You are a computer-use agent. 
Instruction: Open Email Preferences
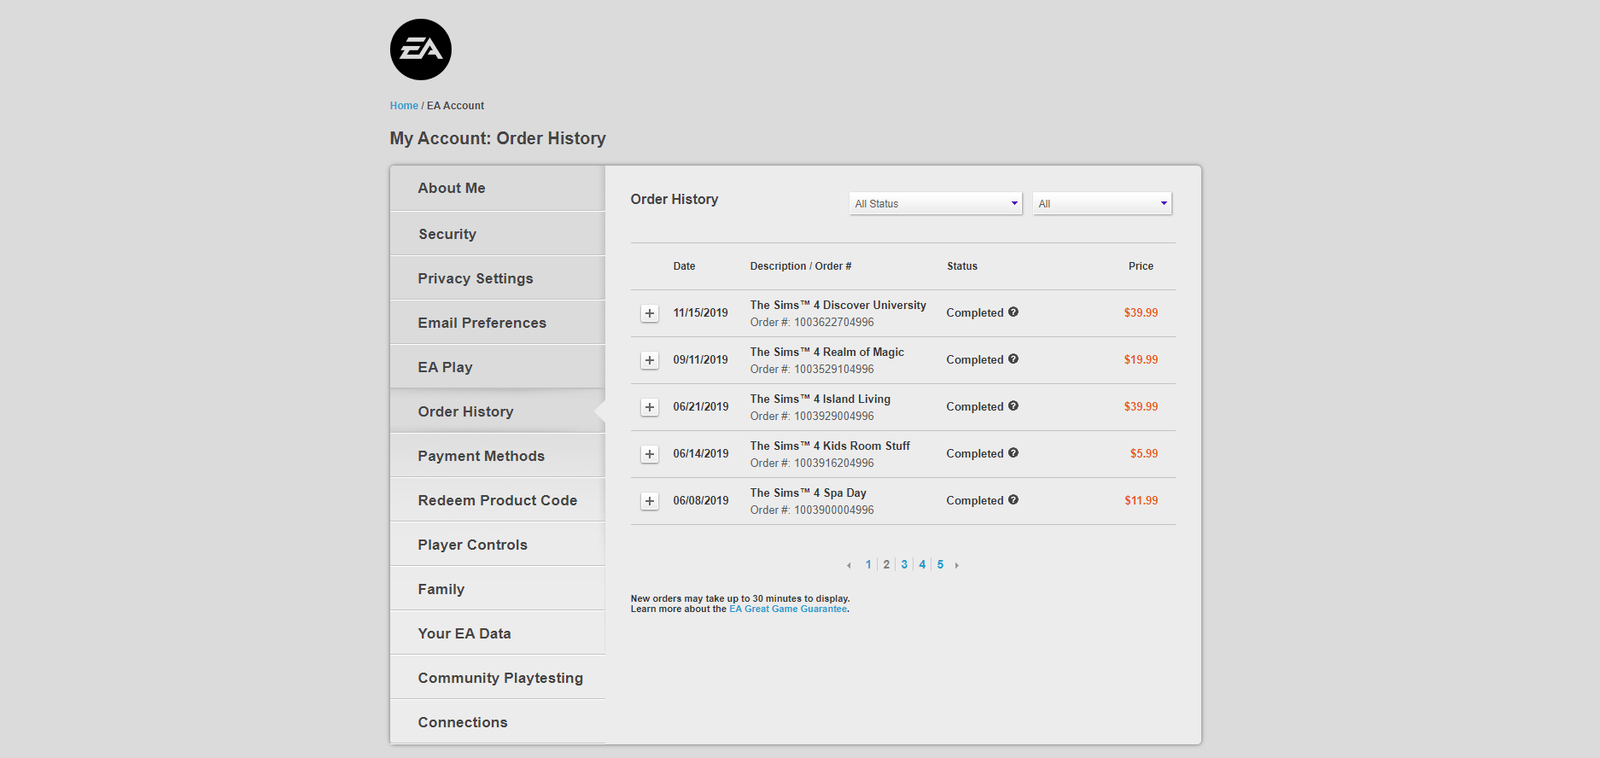click(x=497, y=323)
